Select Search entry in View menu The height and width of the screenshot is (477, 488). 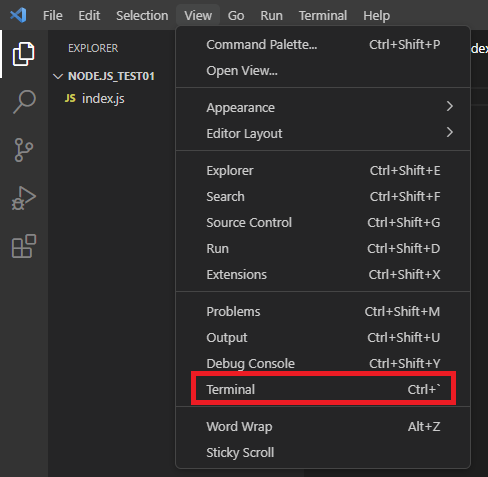(x=323, y=197)
